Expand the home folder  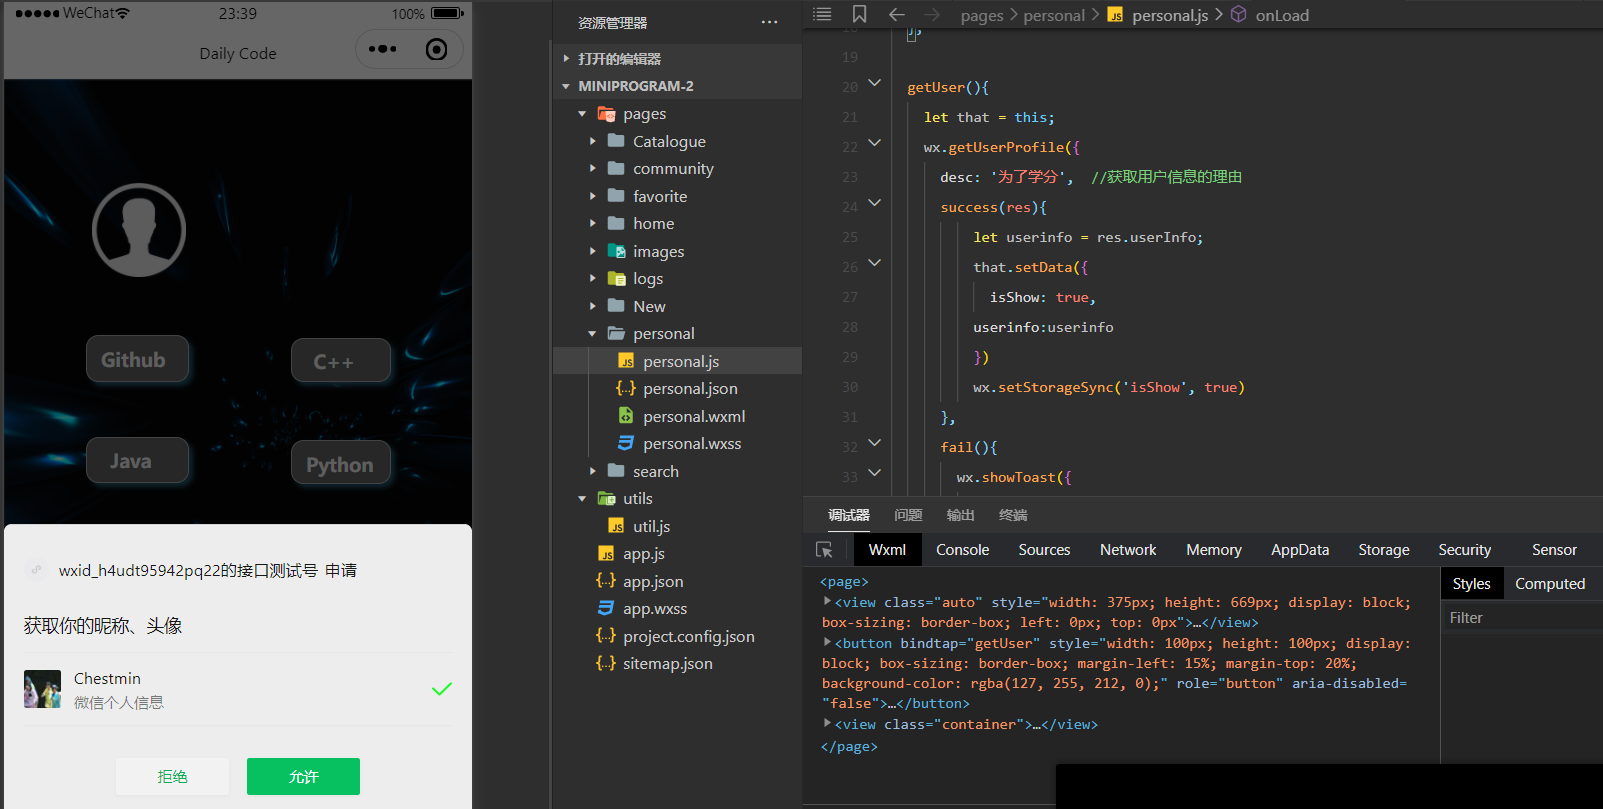pyautogui.click(x=592, y=223)
